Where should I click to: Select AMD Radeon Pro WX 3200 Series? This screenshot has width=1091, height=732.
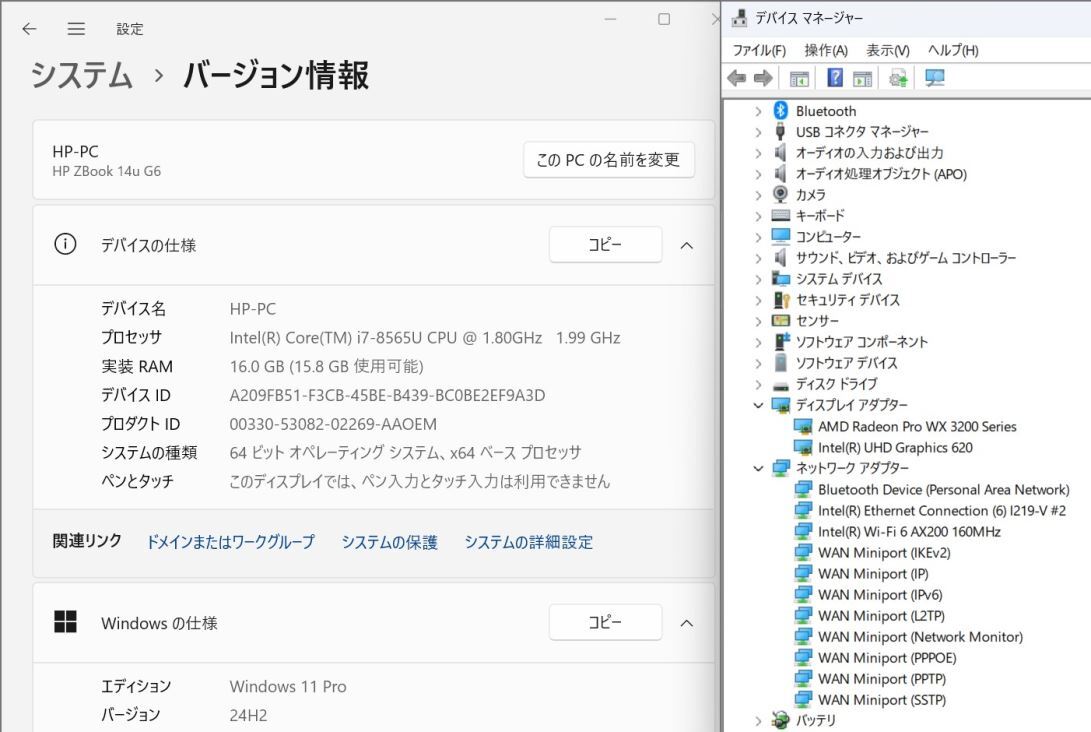click(x=916, y=426)
